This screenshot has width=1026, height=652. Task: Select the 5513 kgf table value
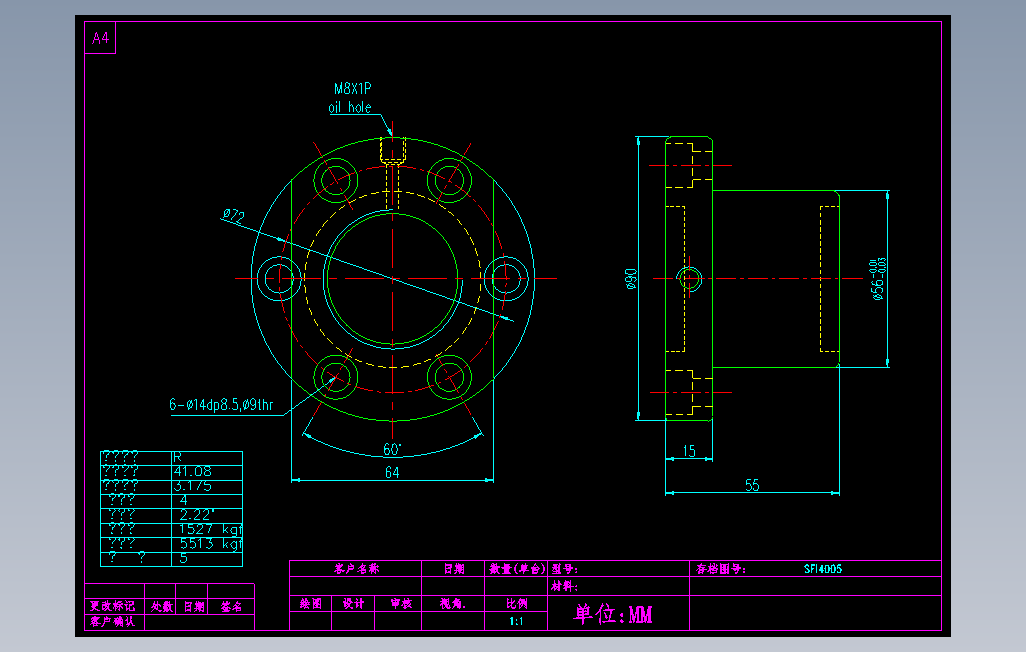coord(210,543)
